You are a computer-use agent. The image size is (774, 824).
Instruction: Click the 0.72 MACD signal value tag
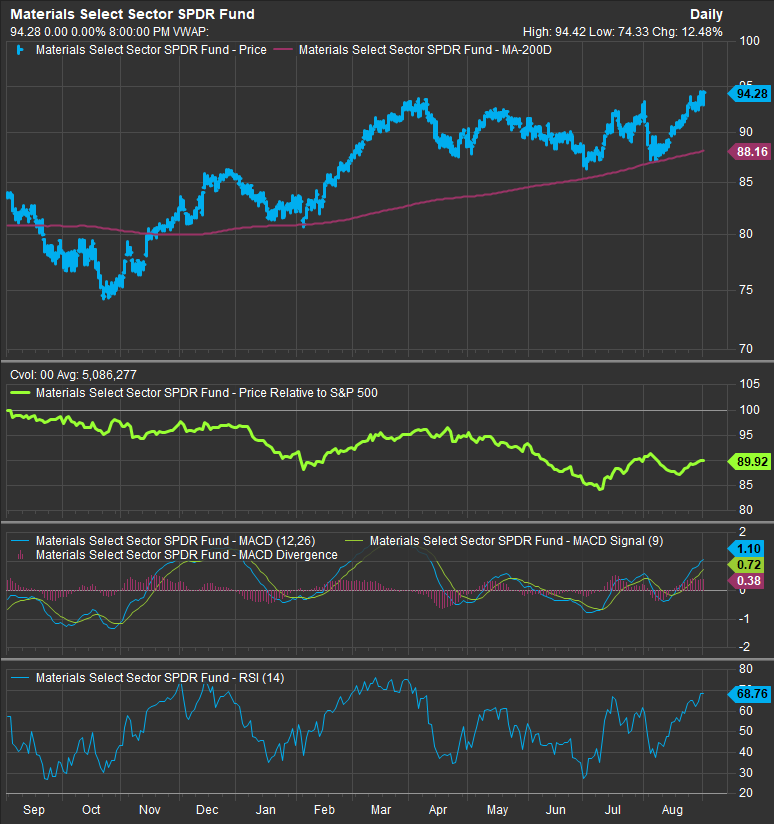click(x=746, y=565)
